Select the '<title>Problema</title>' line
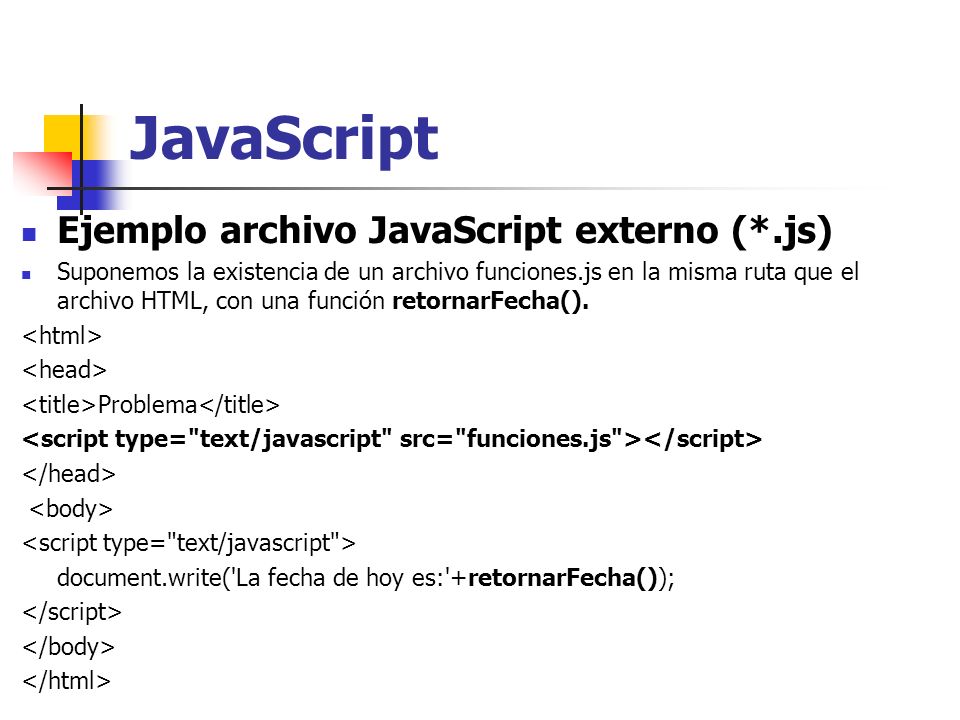The image size is (960, 720). pos(151,405)
